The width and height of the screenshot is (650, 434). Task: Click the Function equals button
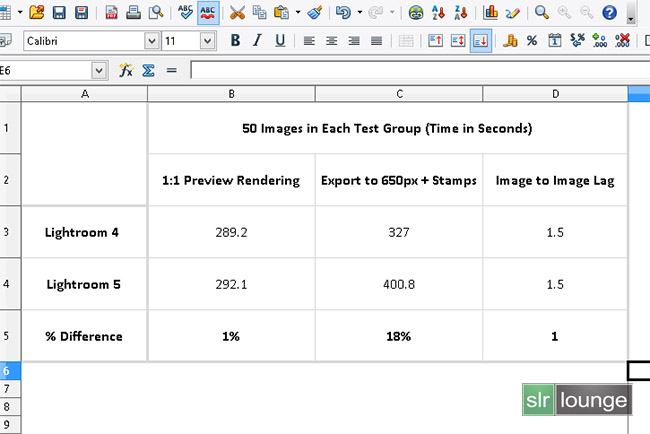click(x=171, y=70)
